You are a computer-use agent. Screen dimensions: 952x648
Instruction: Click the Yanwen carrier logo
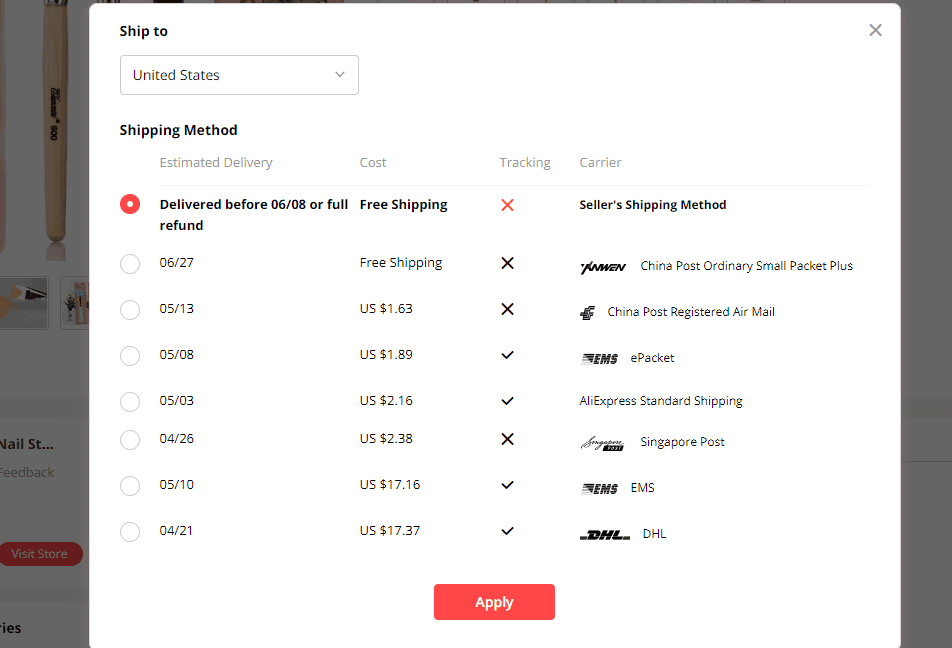pyautogui.click(x=603, y=267)
